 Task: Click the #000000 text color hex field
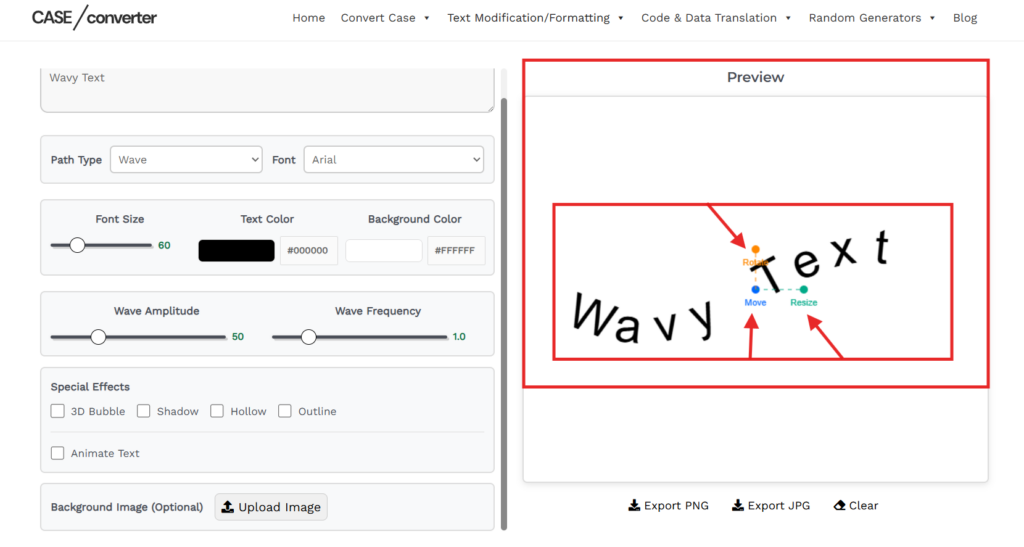click(x=308, y=251)
